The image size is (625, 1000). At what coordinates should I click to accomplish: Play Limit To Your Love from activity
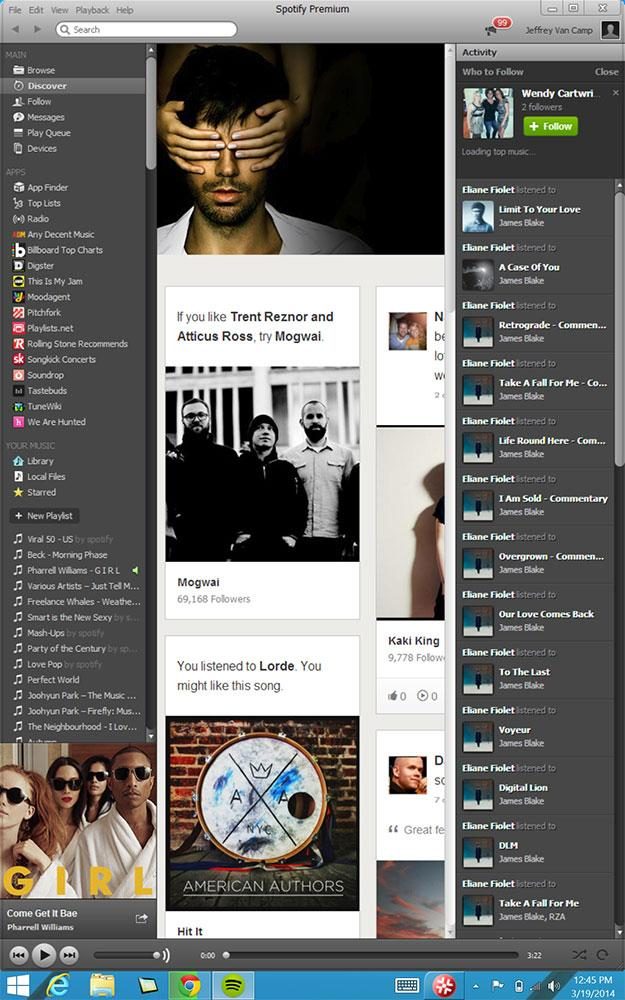(540, 209)
